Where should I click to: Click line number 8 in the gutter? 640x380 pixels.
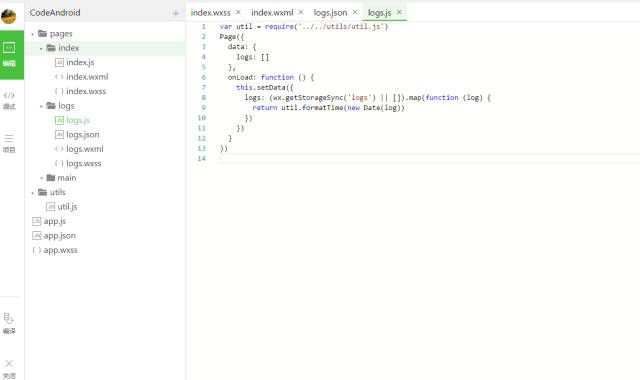pyautogui.click(x=204, y=98)
